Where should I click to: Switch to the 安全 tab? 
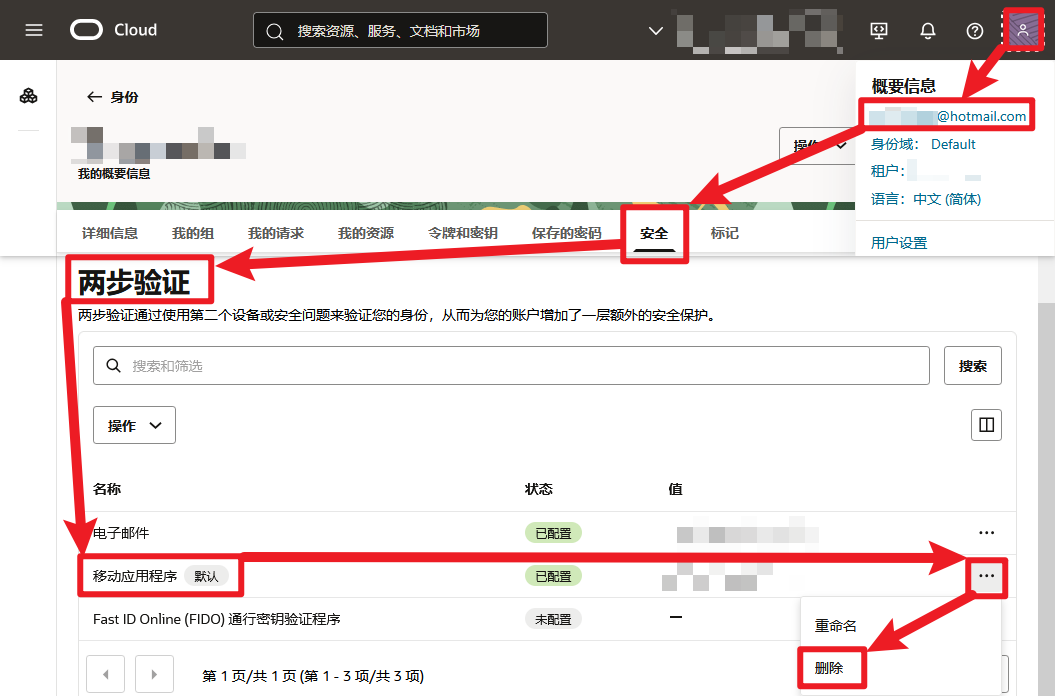(654, 233)
